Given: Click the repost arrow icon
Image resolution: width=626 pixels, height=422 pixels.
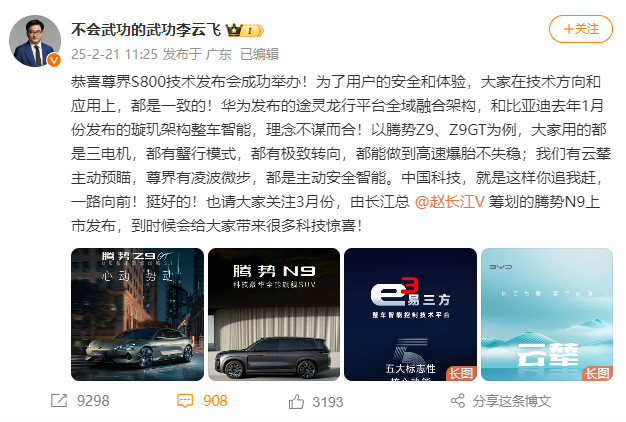Looking at the screenshot, I should [59, 400].
